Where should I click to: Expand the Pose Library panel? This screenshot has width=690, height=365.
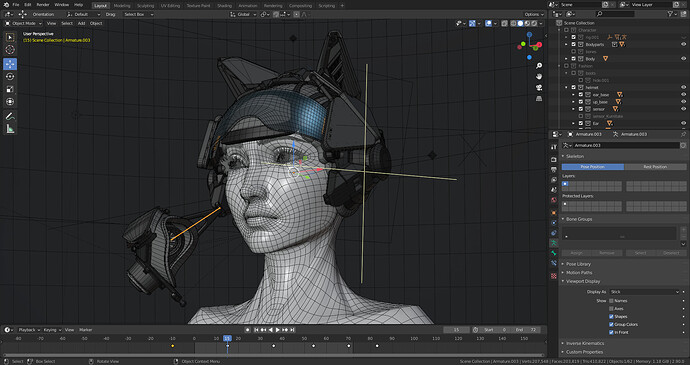pos(578,264)
